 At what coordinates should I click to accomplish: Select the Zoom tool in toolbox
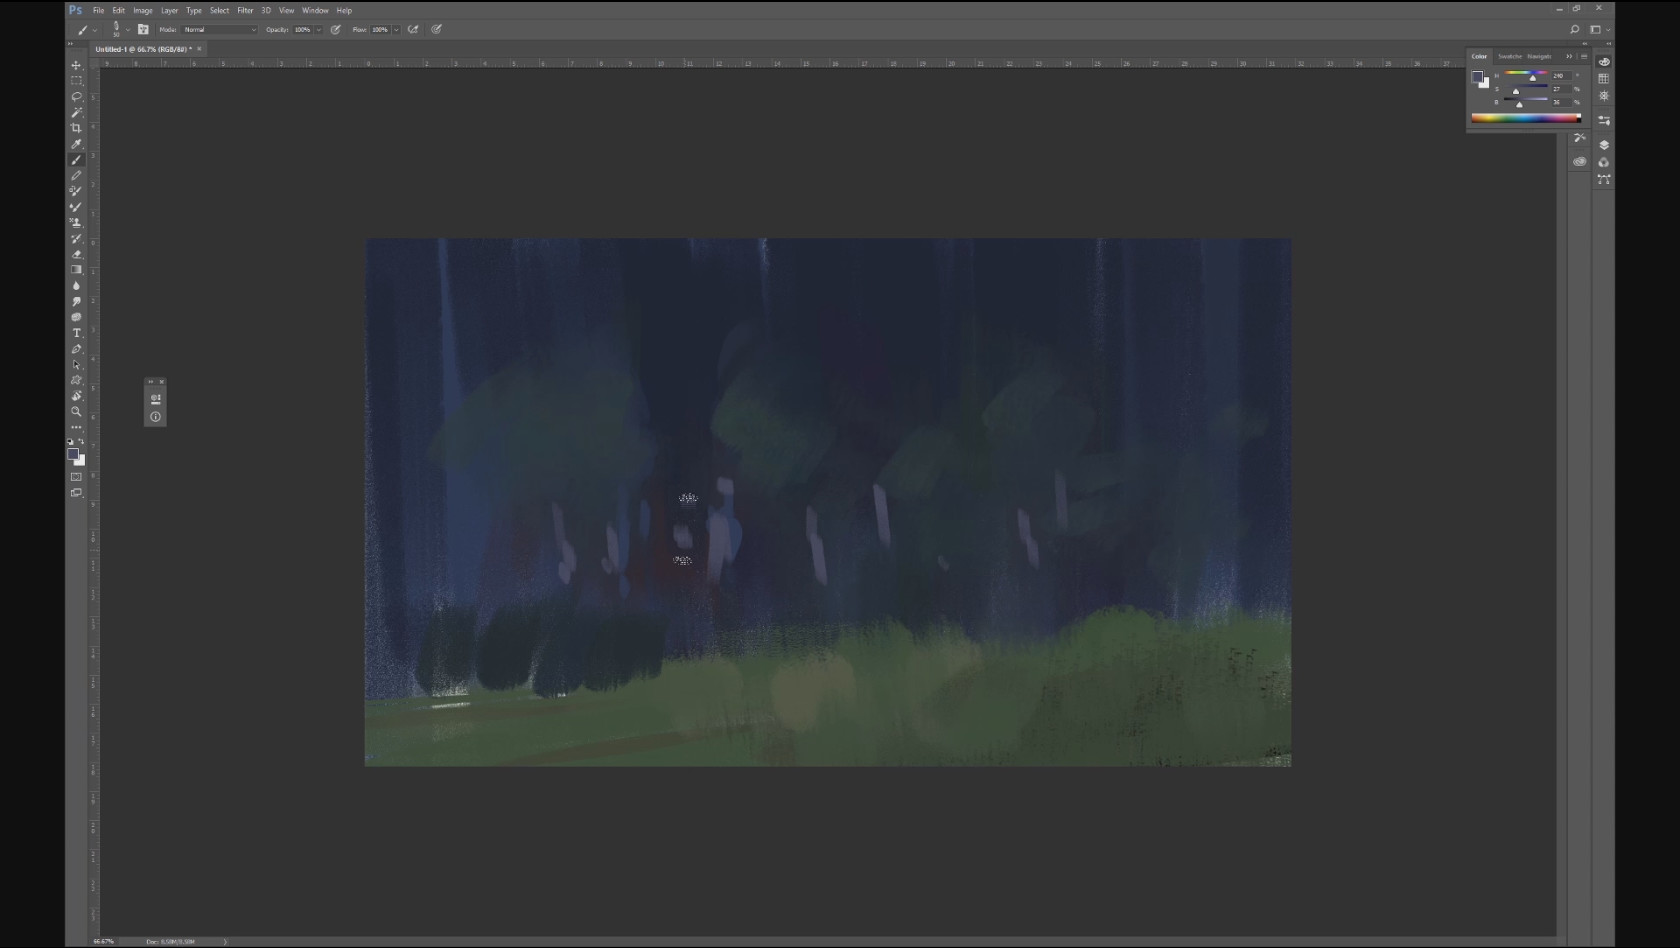[x=76, y=411]
